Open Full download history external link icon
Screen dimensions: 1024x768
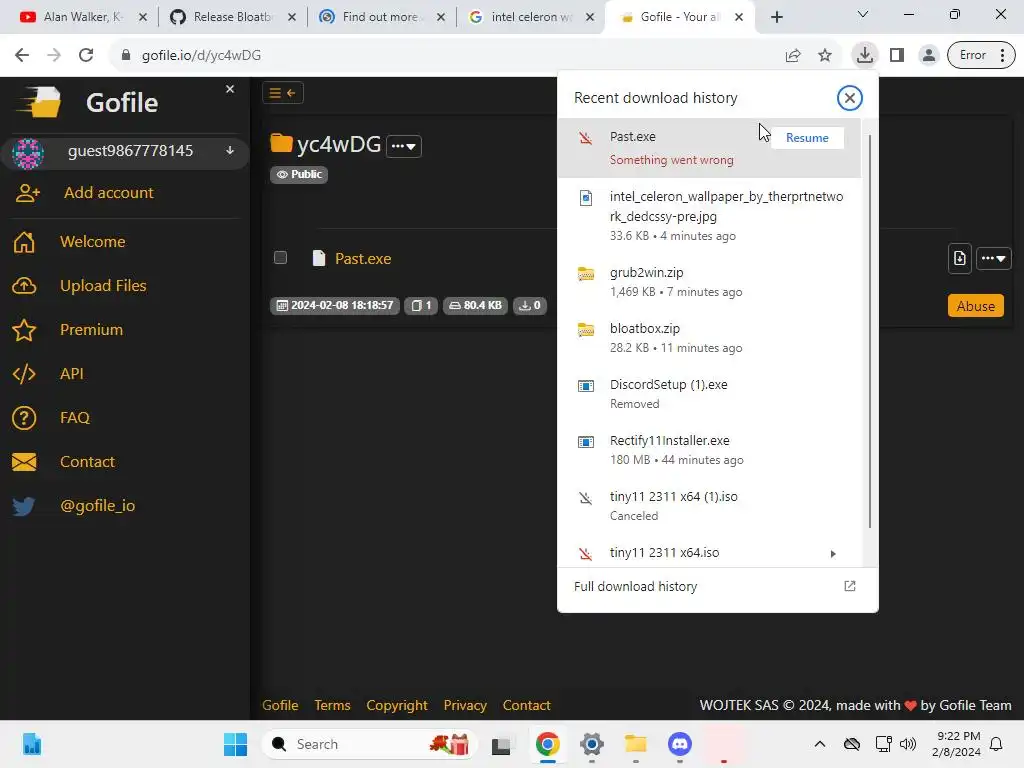click(850, 586)
